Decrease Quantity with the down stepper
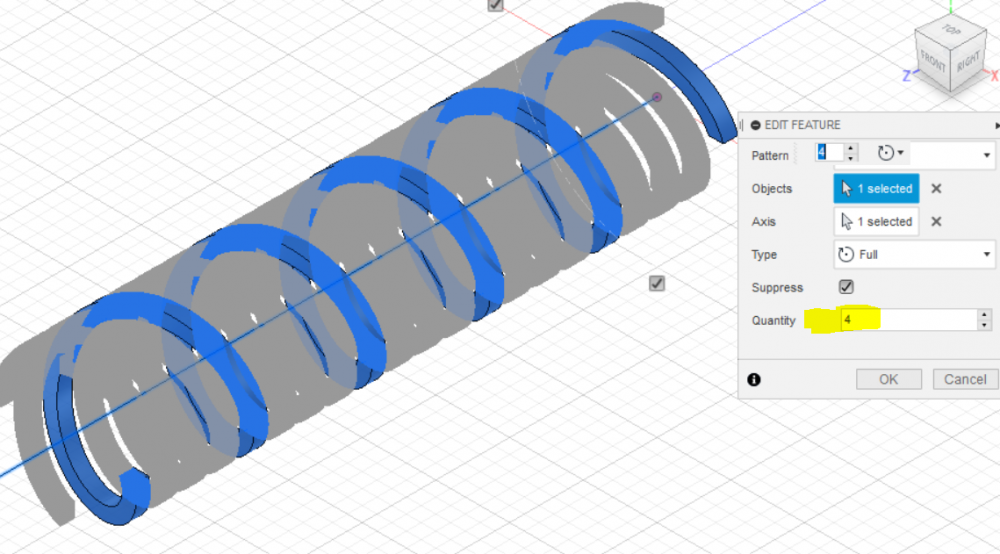The image size is (1000, 554). pos(984,325)
